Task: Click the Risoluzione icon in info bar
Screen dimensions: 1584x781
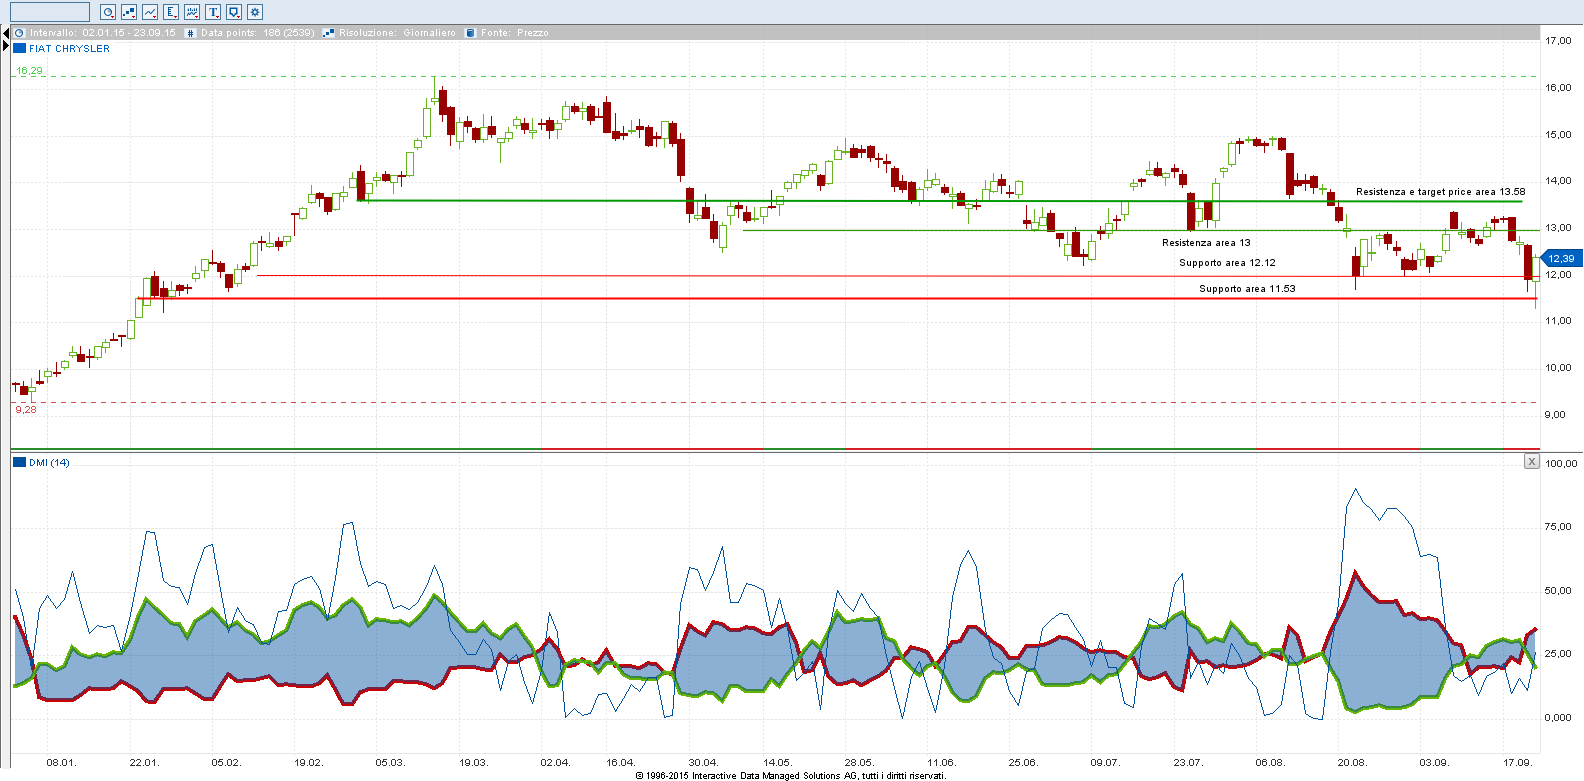Action: [328, 33]
